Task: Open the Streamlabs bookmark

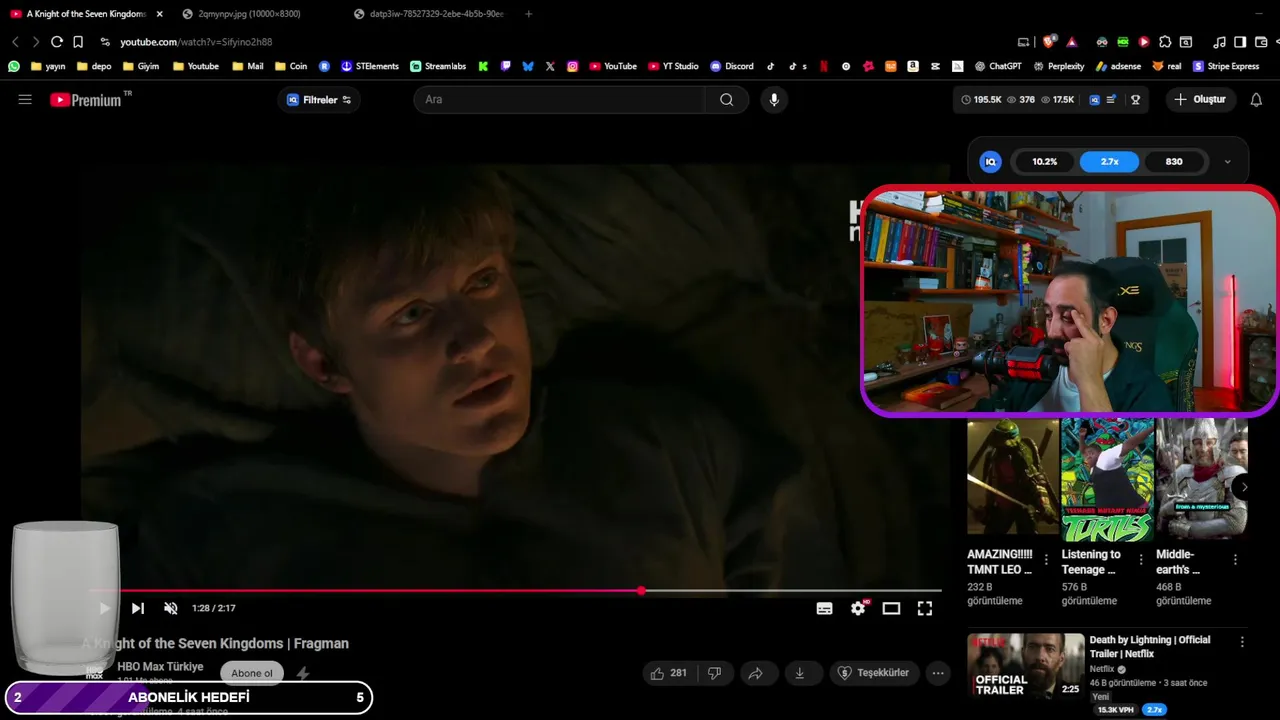Action: 438,66
